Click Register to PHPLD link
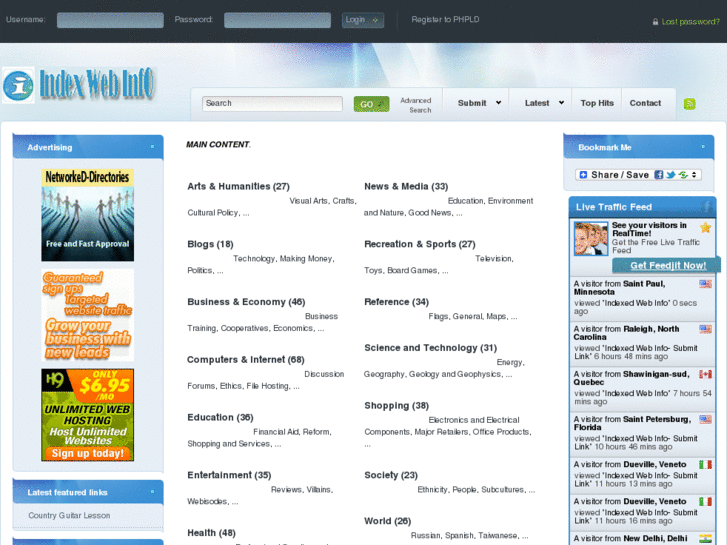Viewport: 727px width, 545px height. pyautogui.click(x=445, y=19)
